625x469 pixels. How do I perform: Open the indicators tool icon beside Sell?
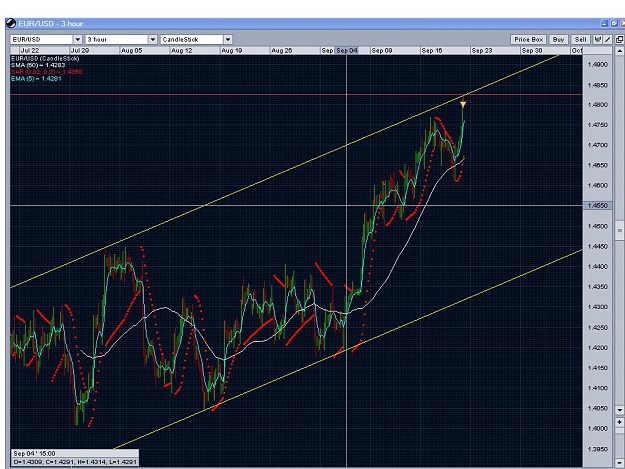pyautogui.click(x=597, y=39)
